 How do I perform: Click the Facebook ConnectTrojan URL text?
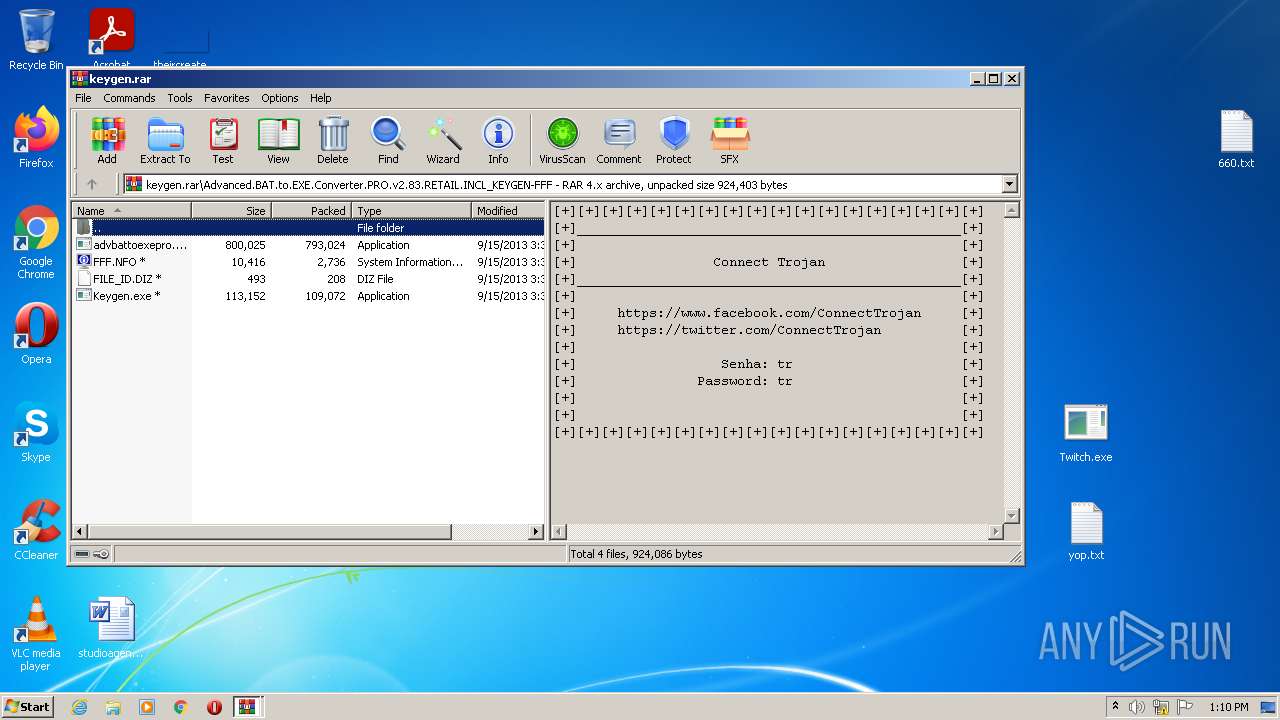coord(769,313)
